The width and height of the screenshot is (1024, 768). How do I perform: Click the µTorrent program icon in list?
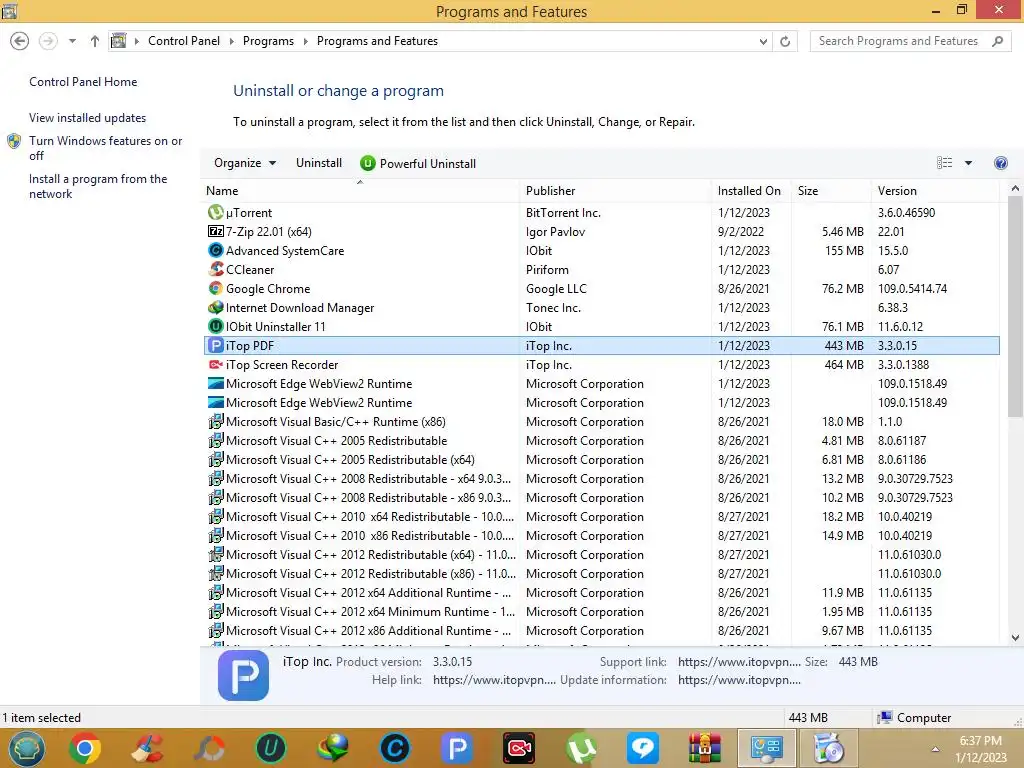(216, 212)
